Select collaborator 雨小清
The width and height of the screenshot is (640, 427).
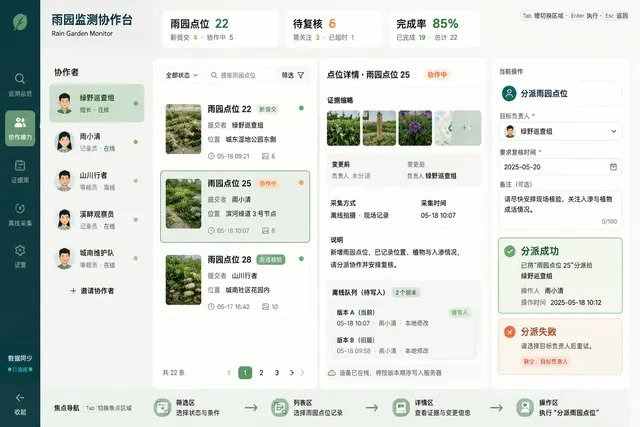point(97,142)
